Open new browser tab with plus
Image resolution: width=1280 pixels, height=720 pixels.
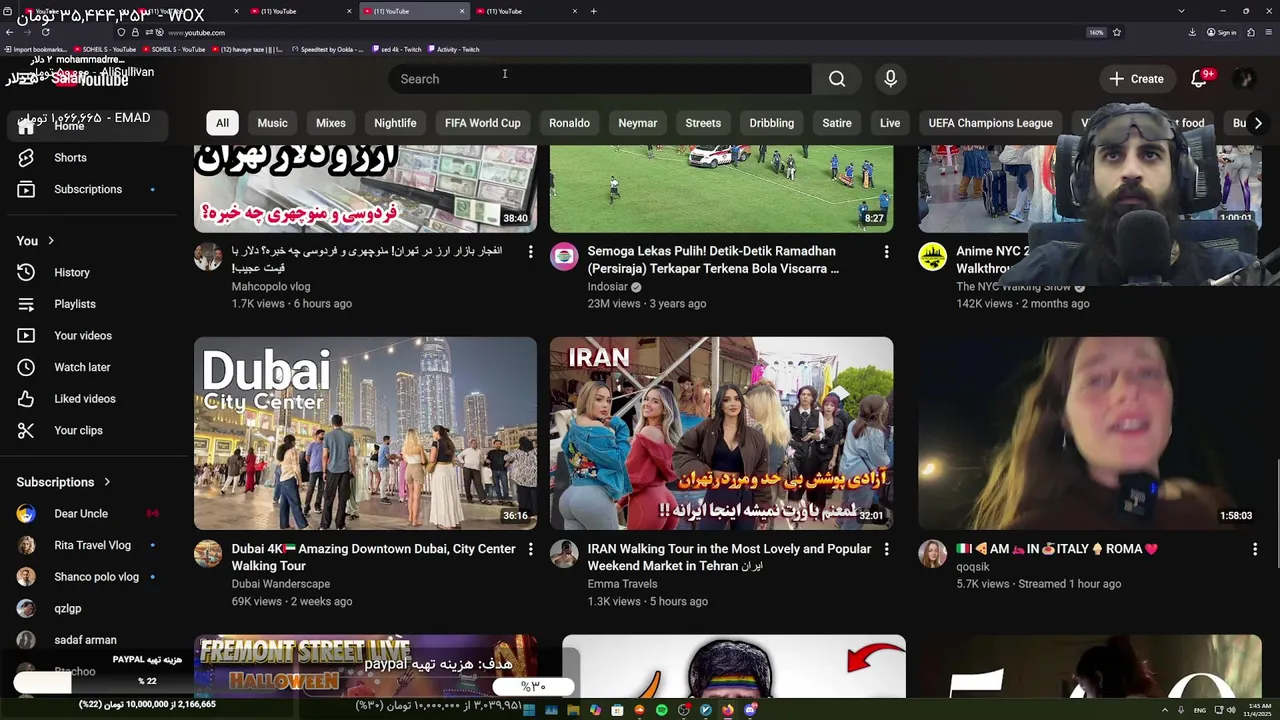[x=593, y=11]
